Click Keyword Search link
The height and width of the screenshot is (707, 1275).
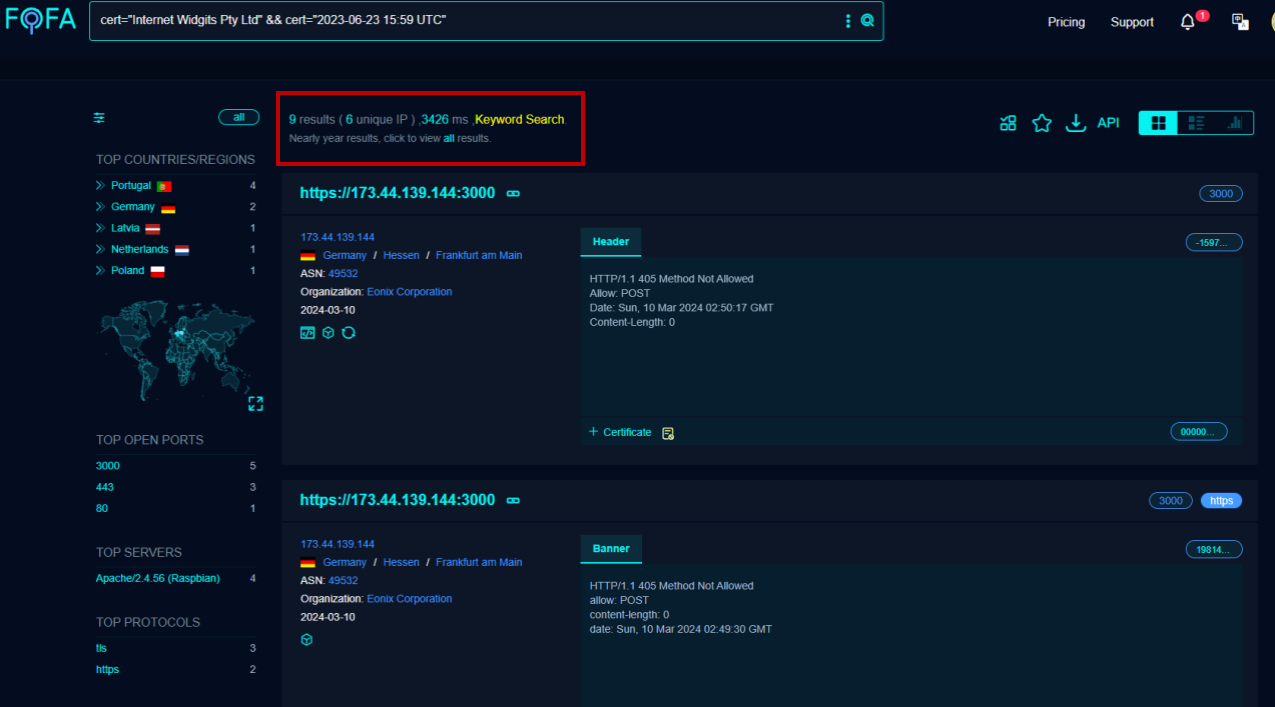click(x=520, y=119)
